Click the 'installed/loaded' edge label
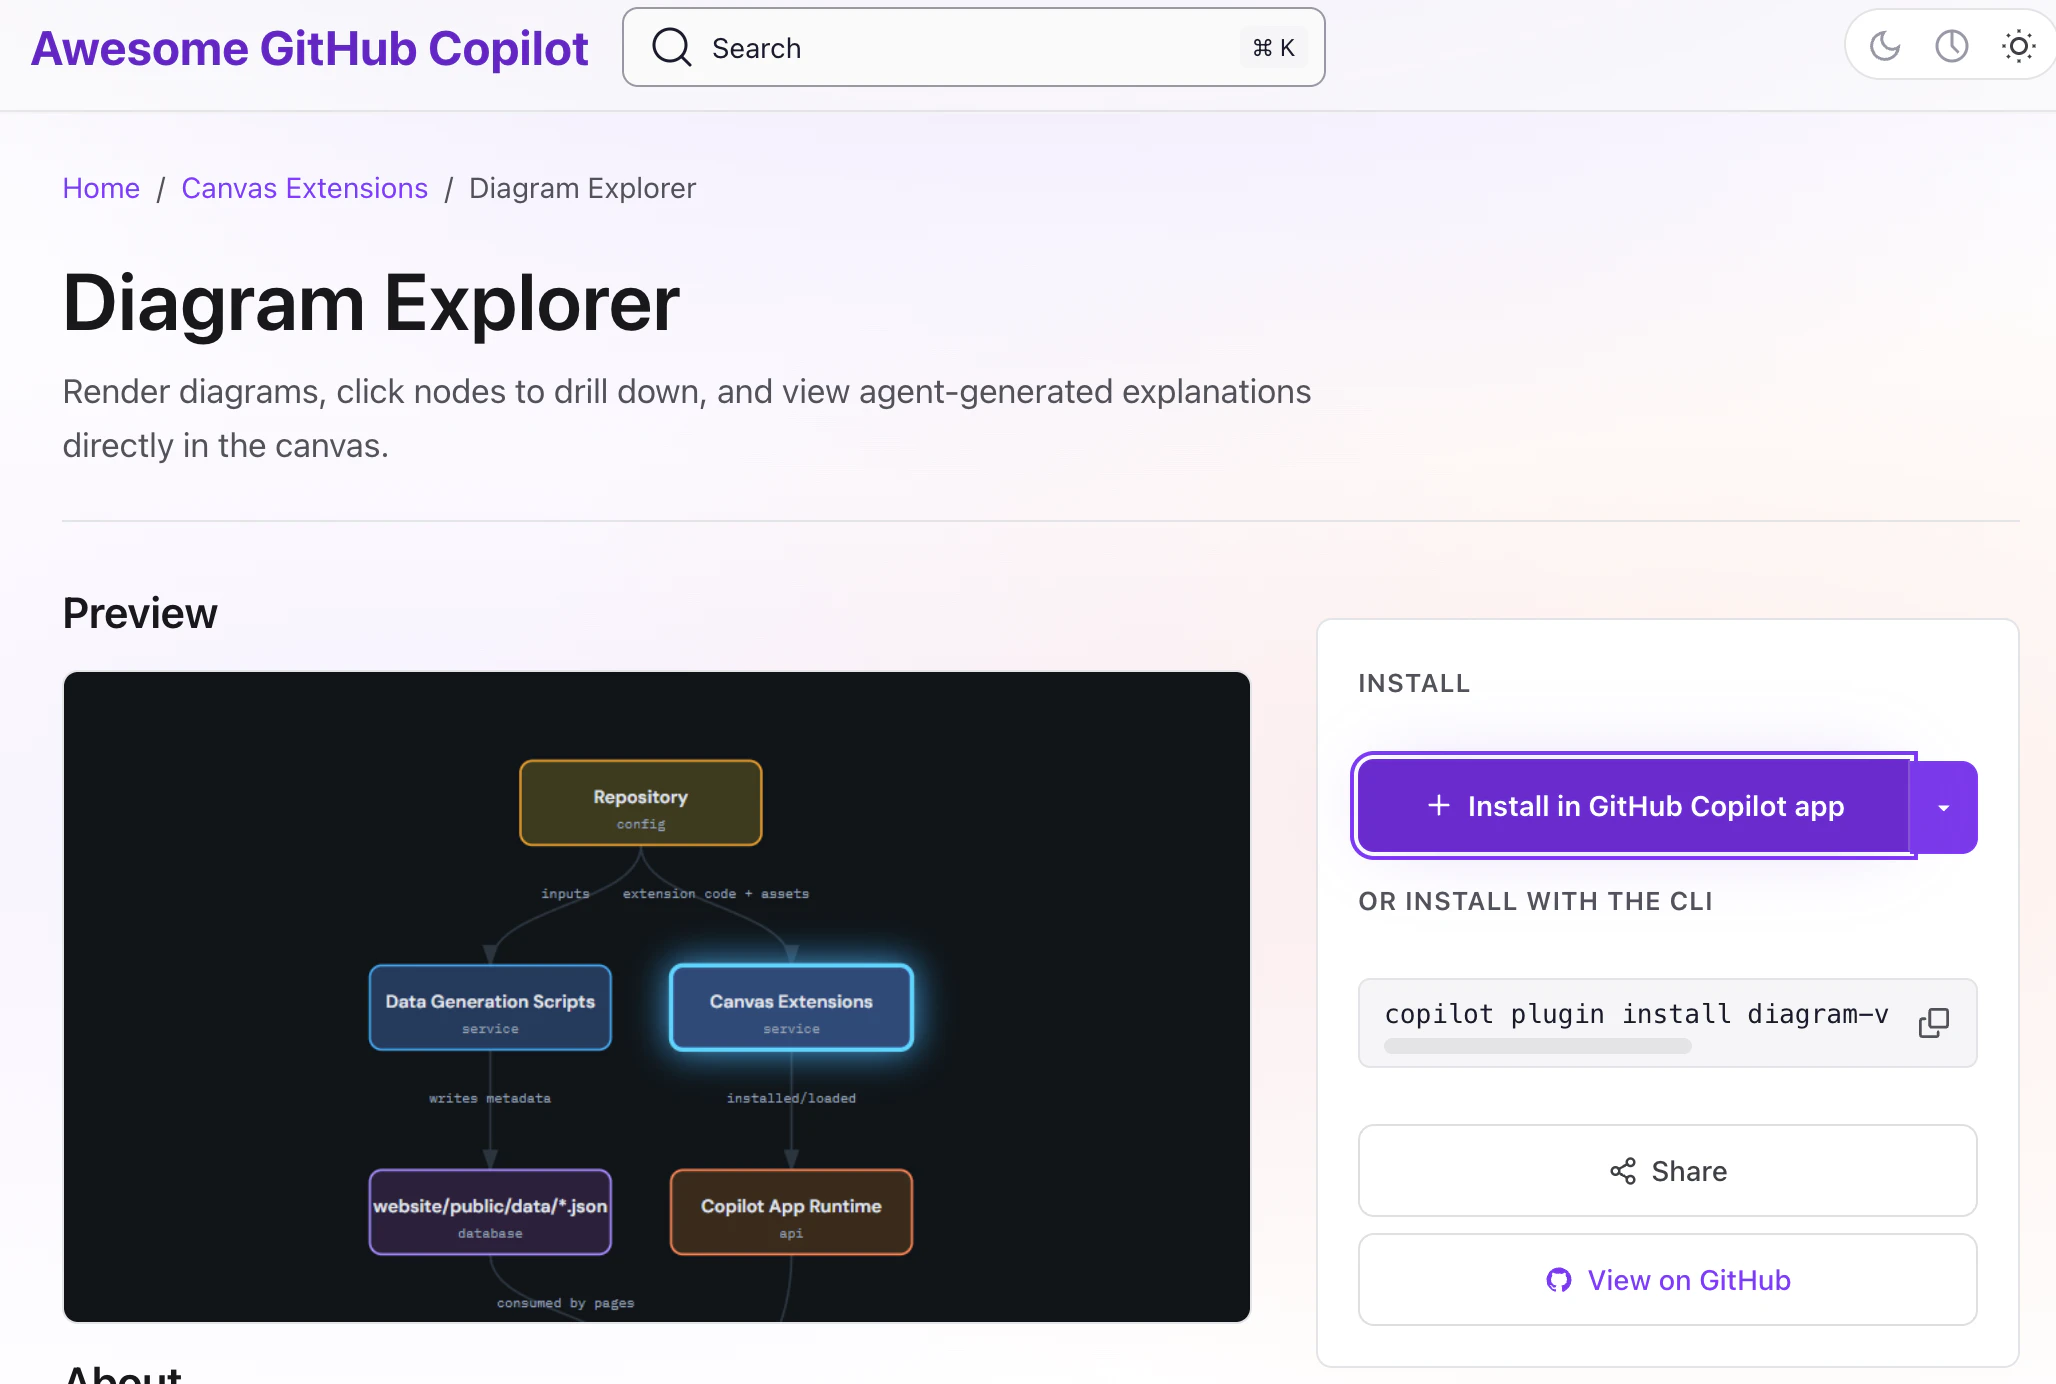Viewport: 2056px width, 1384px height. click(x=791, y=1098)
